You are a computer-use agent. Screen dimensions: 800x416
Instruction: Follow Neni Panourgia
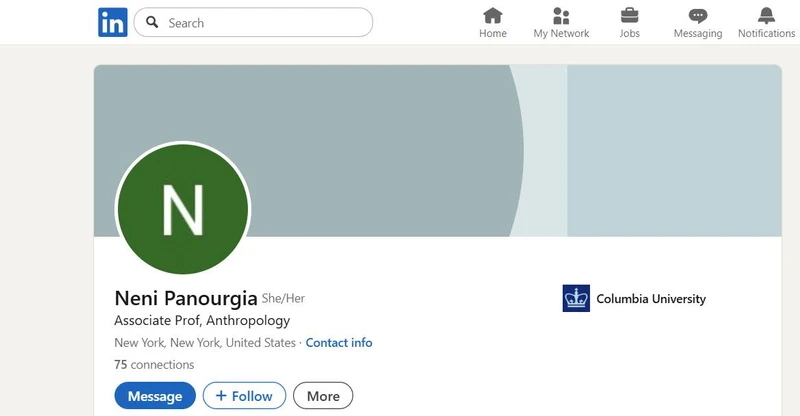coord(244,396)
